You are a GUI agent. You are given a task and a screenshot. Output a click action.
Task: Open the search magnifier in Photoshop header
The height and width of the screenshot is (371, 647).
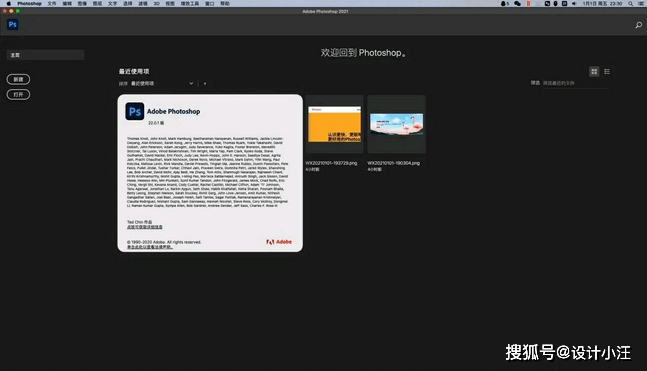click(x=638, y=25)
